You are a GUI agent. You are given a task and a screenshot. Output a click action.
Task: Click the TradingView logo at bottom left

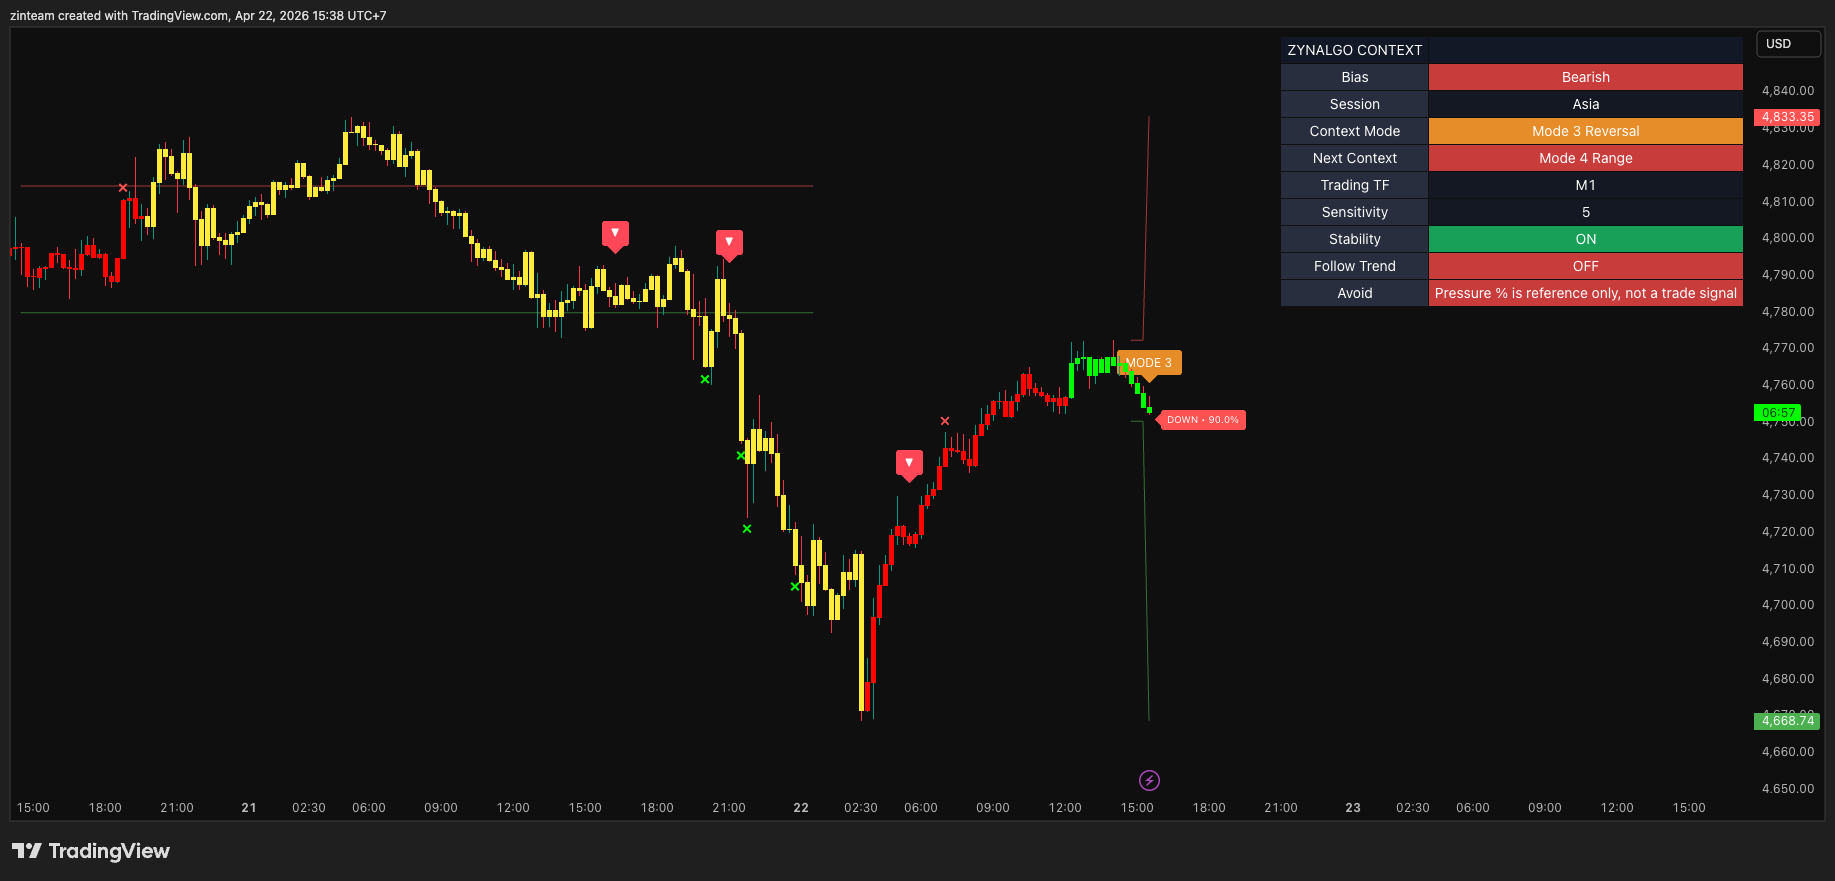coord(91,851)
